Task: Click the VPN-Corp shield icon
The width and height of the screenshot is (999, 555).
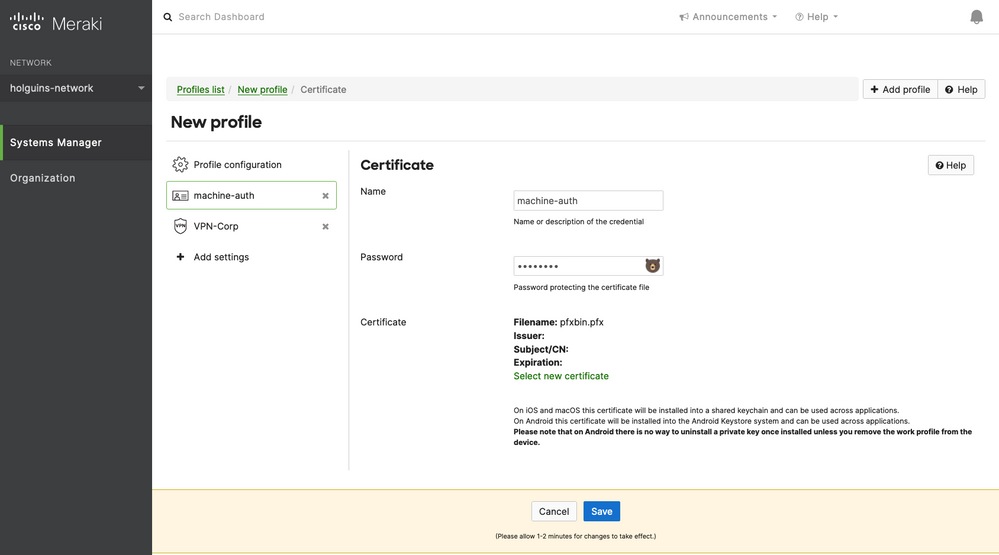Action: pyautogui.click(x=180, y=226)
